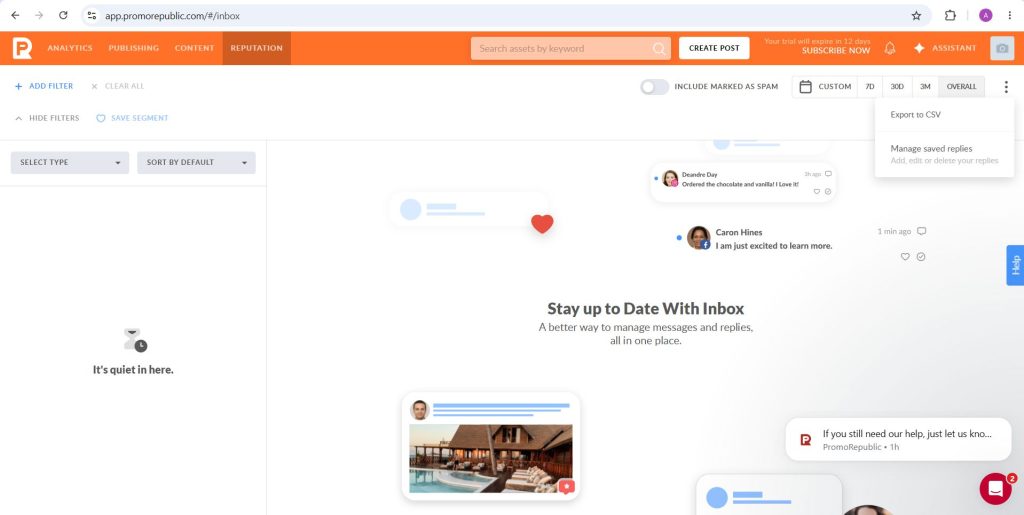Toggle Include Marked As Spam switch
The width and height of the screenshot is (1024, 515).
pyautogui.click(x=654, y=87)
